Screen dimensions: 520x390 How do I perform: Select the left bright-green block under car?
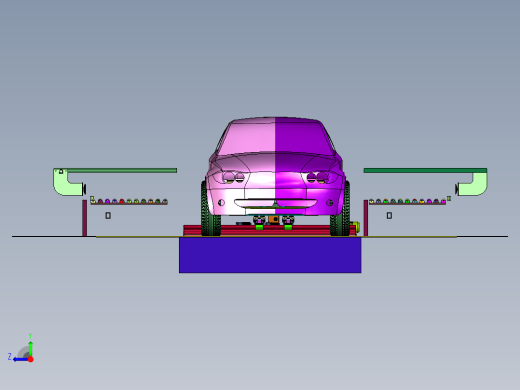point(259,227)
